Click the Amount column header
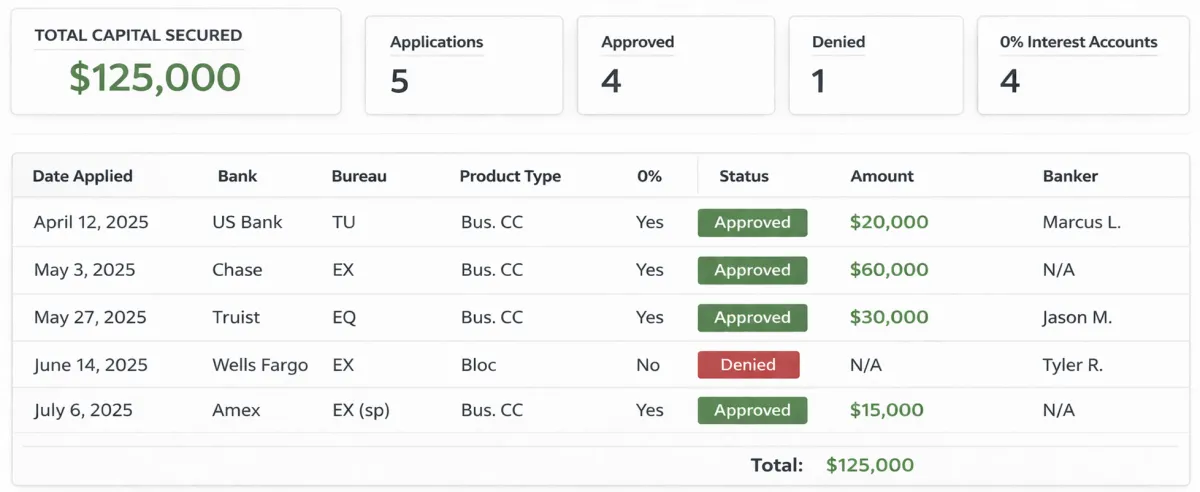The width and height of the screenshot is (1200, 492). click(882, 176)
